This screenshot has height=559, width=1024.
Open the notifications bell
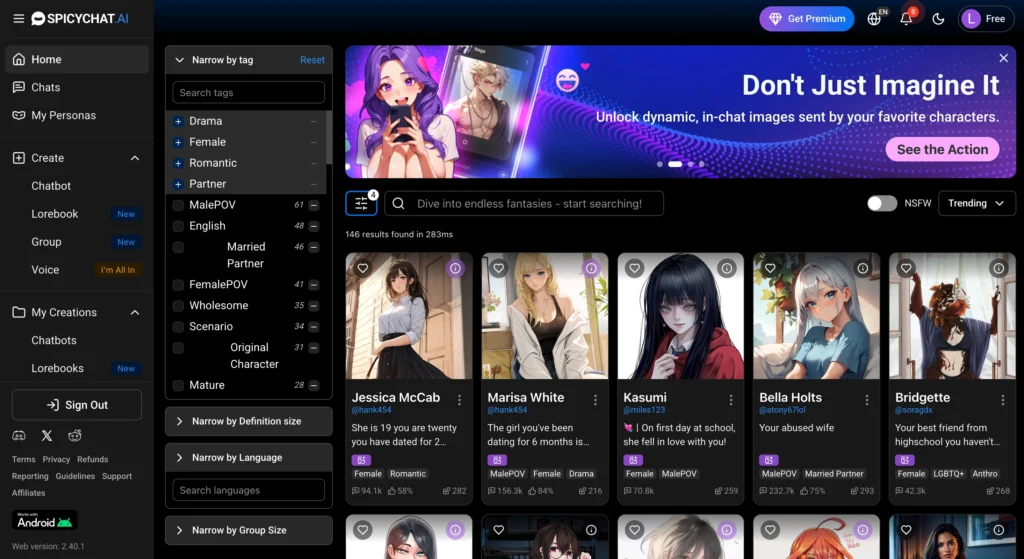point(906,19)
